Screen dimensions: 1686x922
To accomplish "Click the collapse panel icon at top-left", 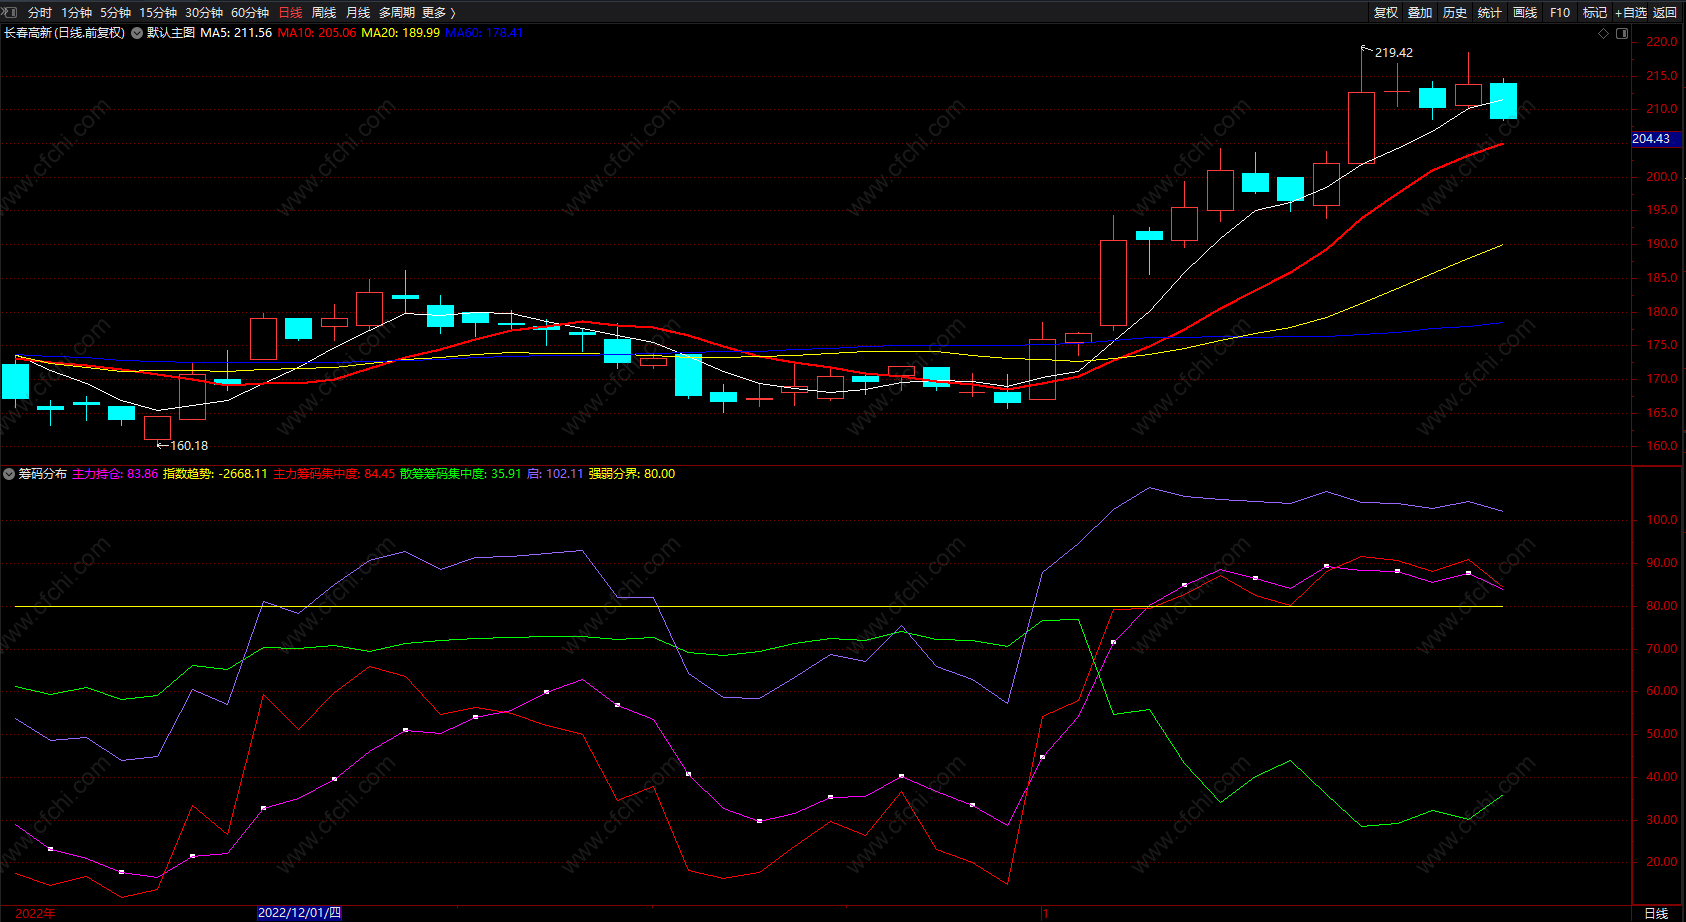I will [10, 12].
